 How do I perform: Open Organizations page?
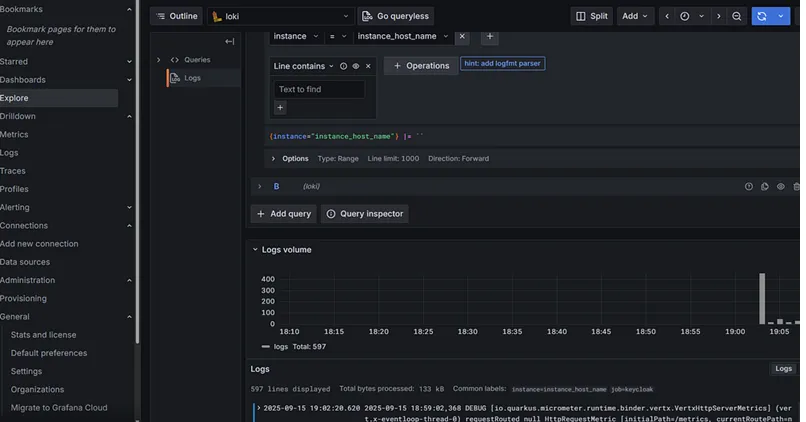(x=38, y=390)
